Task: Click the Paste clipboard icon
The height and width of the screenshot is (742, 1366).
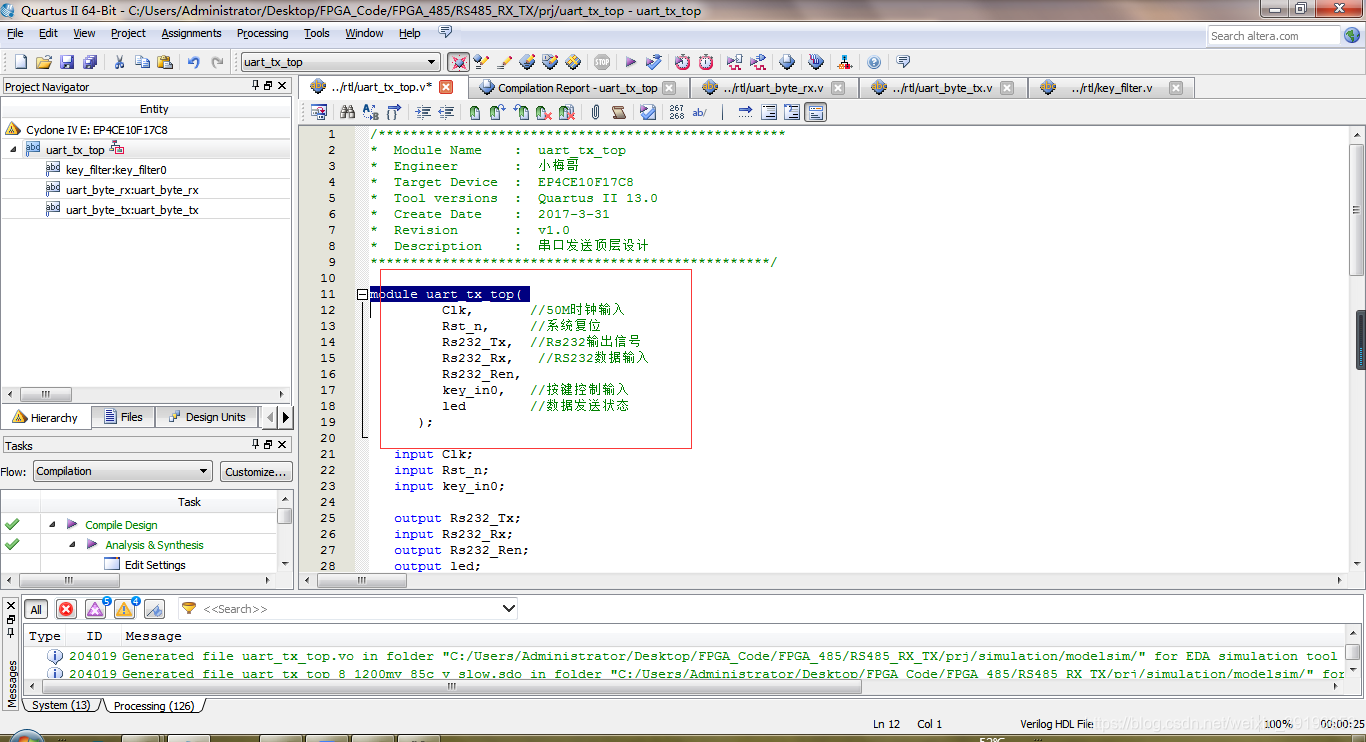Action: pos(165,62)
